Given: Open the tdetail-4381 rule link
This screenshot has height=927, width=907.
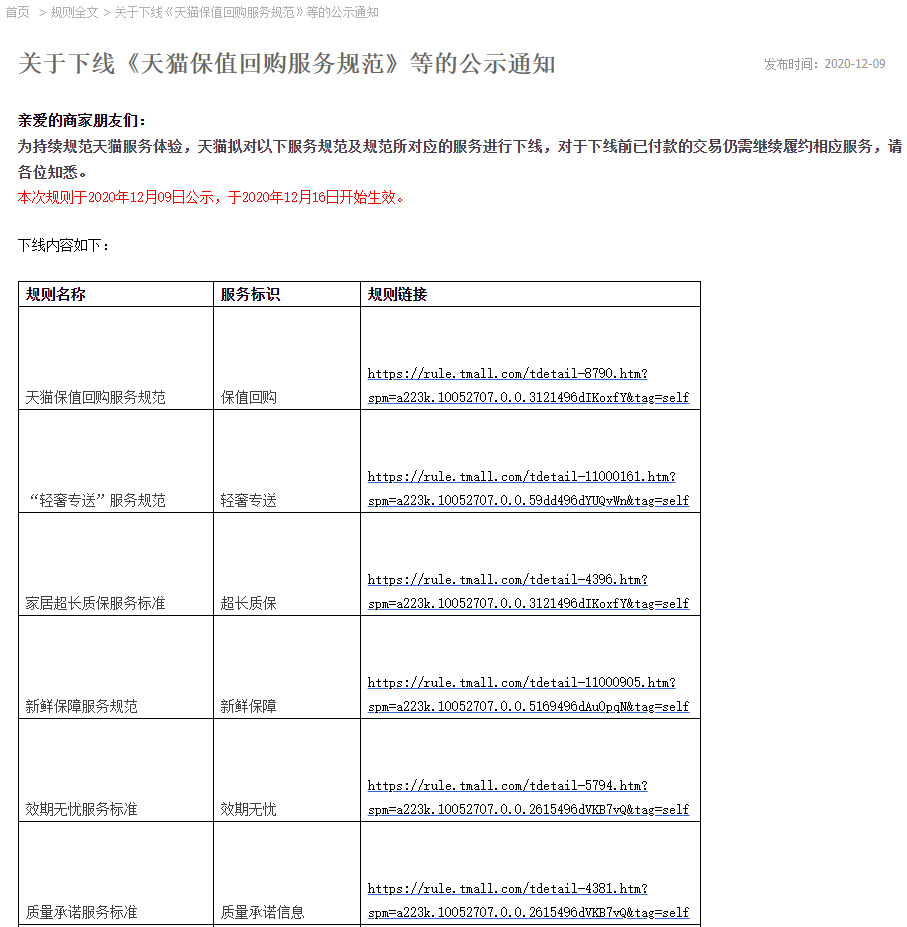Looking at the screenshot, I should 528,900.
